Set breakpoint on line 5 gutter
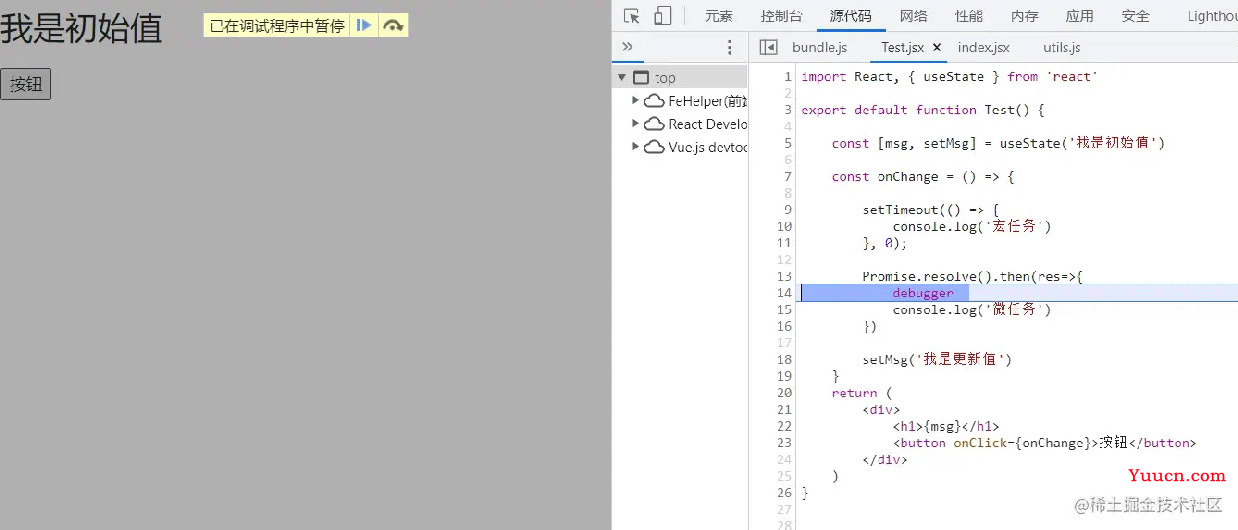This screenshot has height=530, width=1238. tap(787, 143)
